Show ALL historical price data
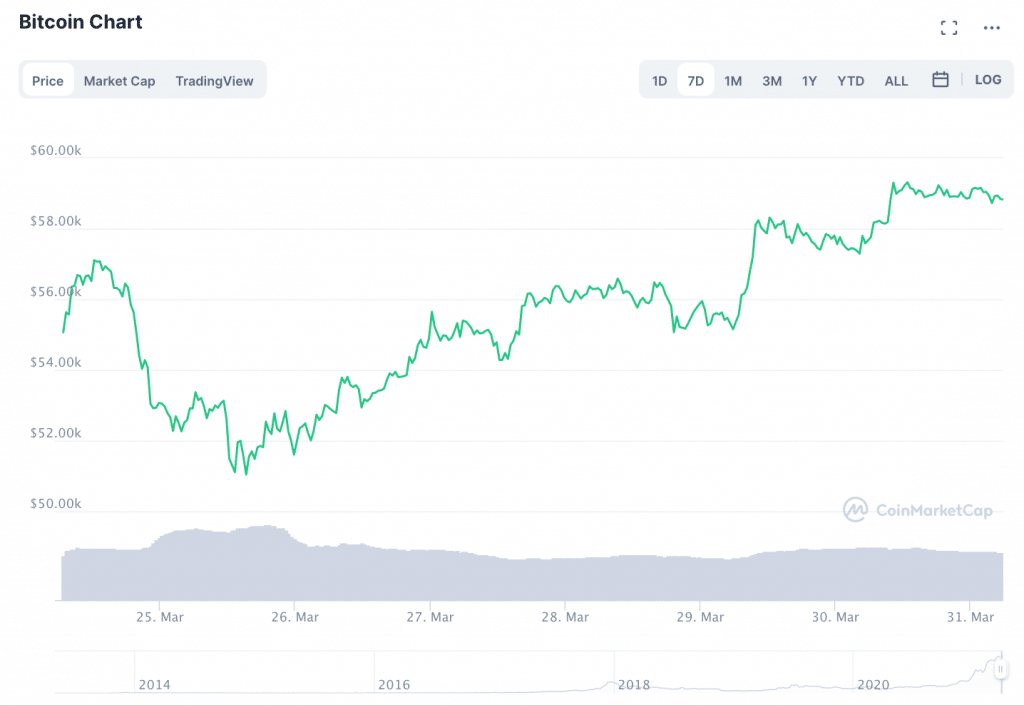 pyautogui.click(x=896, y=81)
